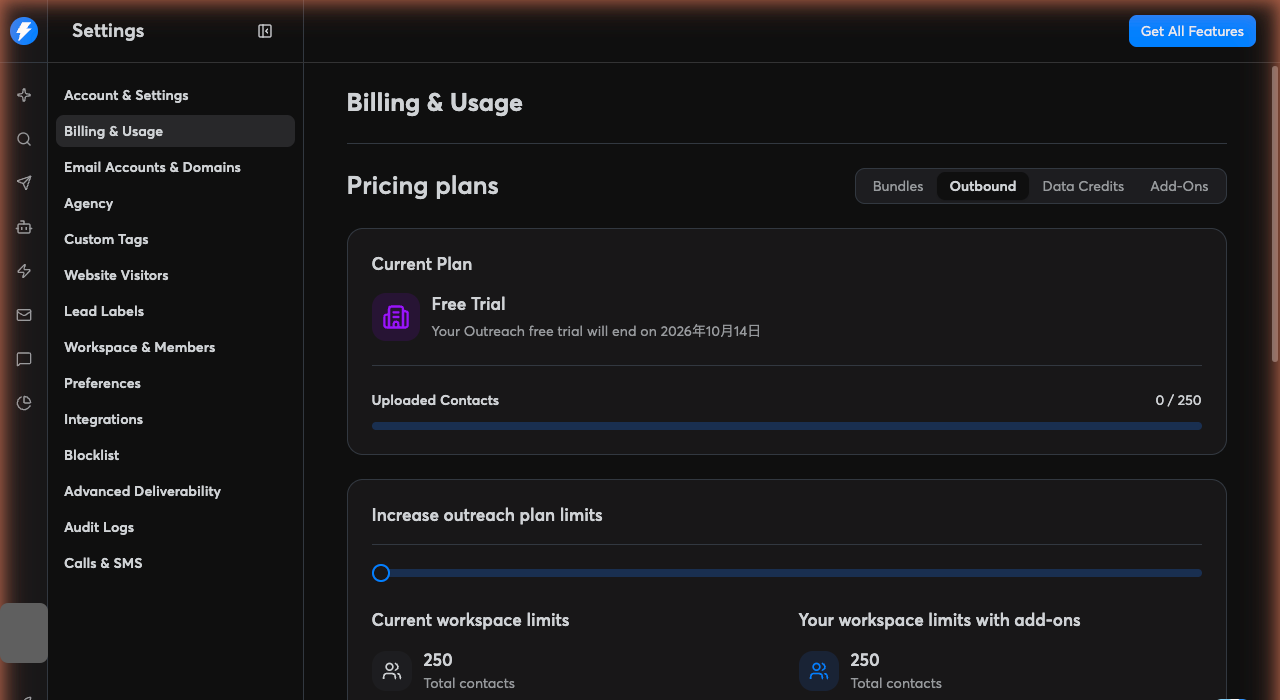Screen dimensions: 1280x700
Task: Open the envelope inbox sidebar icon
Action: click(24, 315)
